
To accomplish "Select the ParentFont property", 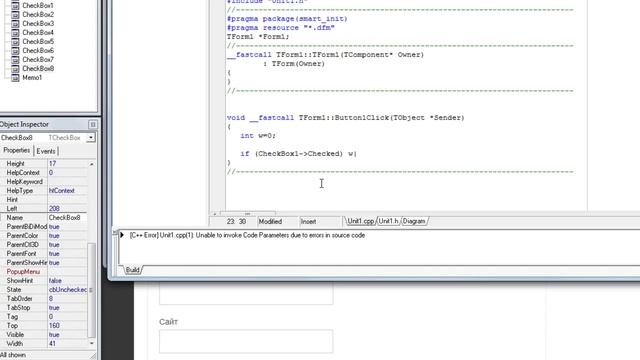I will [44, 253].
